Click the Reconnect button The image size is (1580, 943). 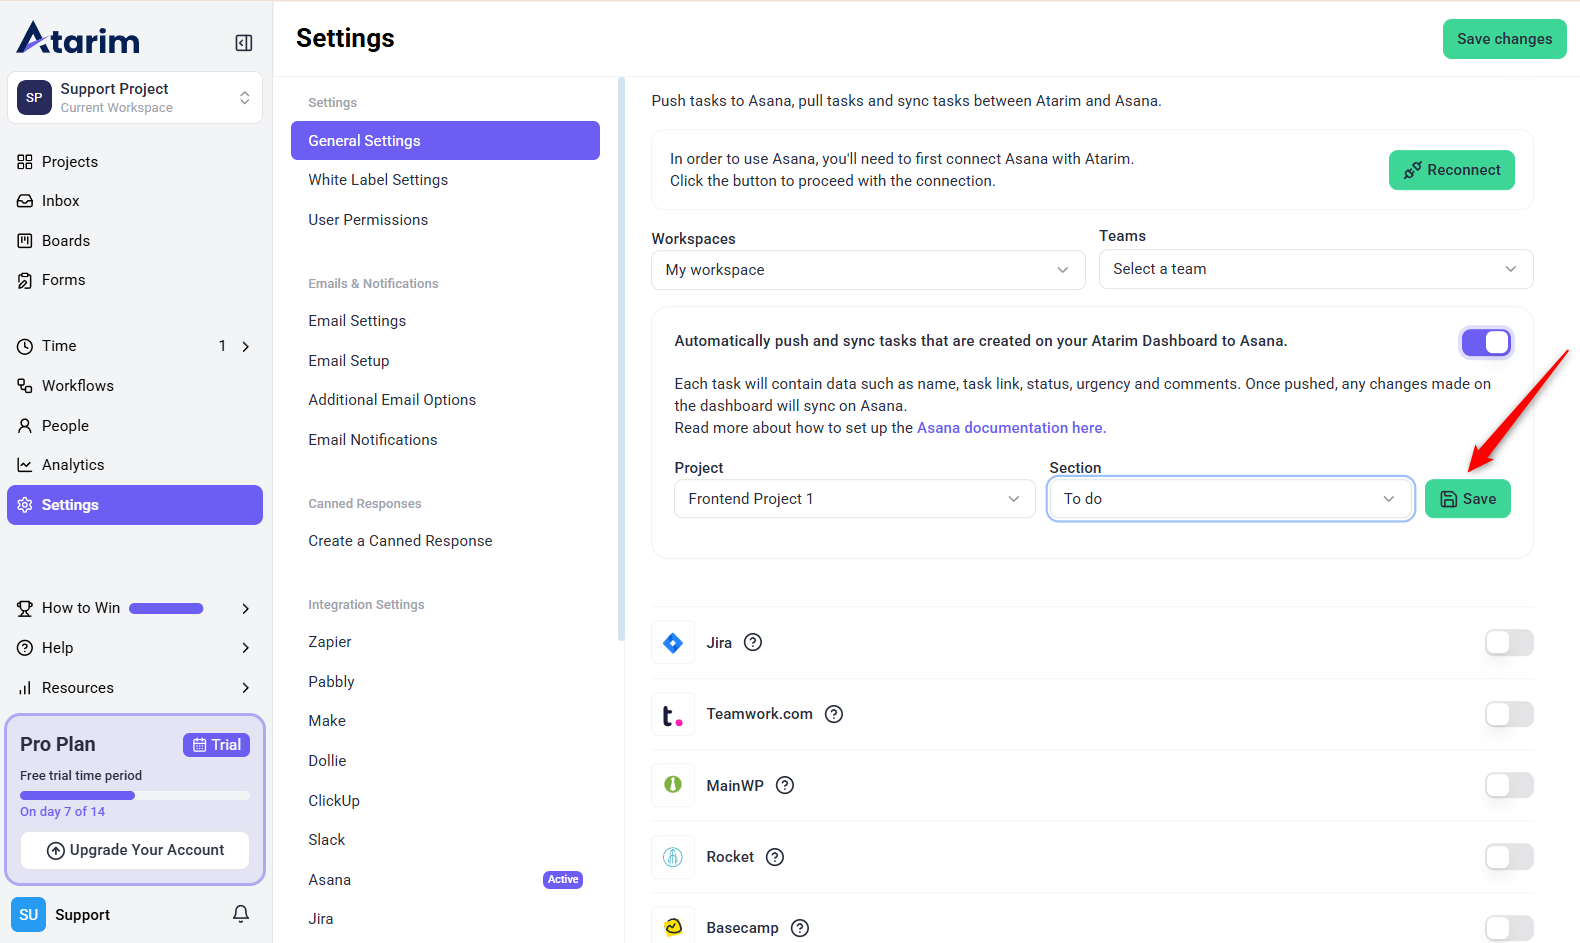tap(1451, 170)
